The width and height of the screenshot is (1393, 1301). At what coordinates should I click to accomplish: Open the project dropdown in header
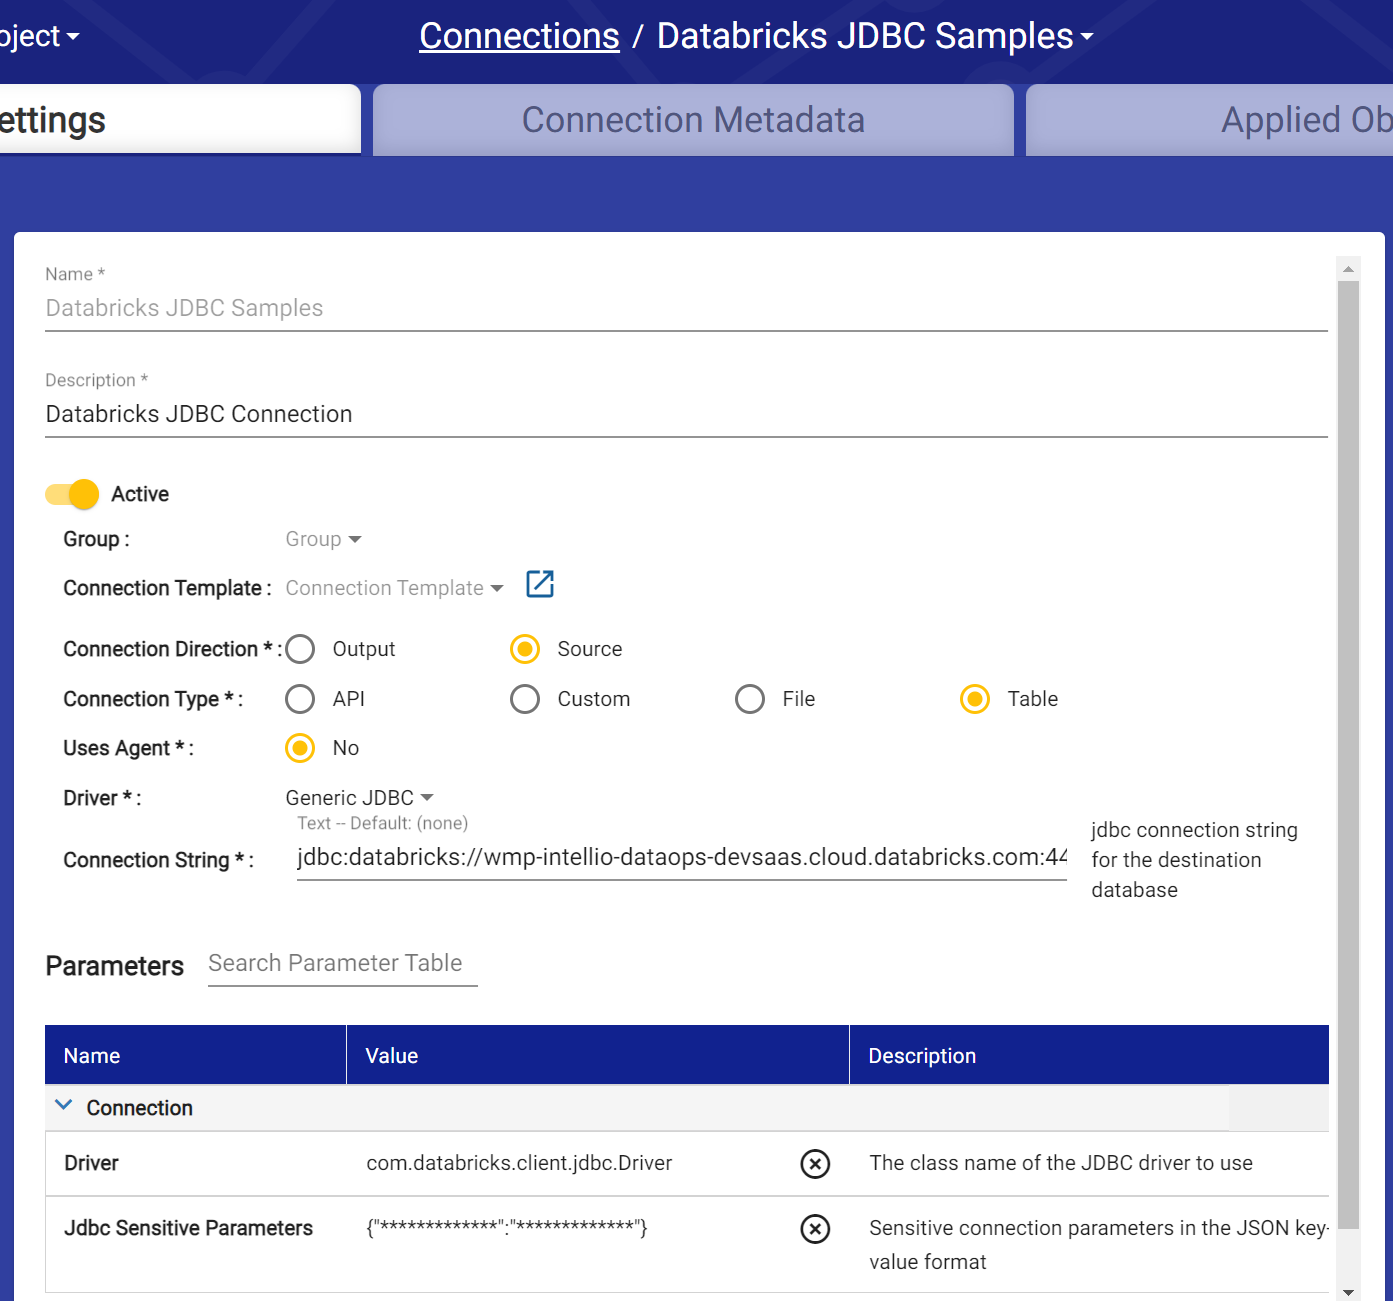38,36
